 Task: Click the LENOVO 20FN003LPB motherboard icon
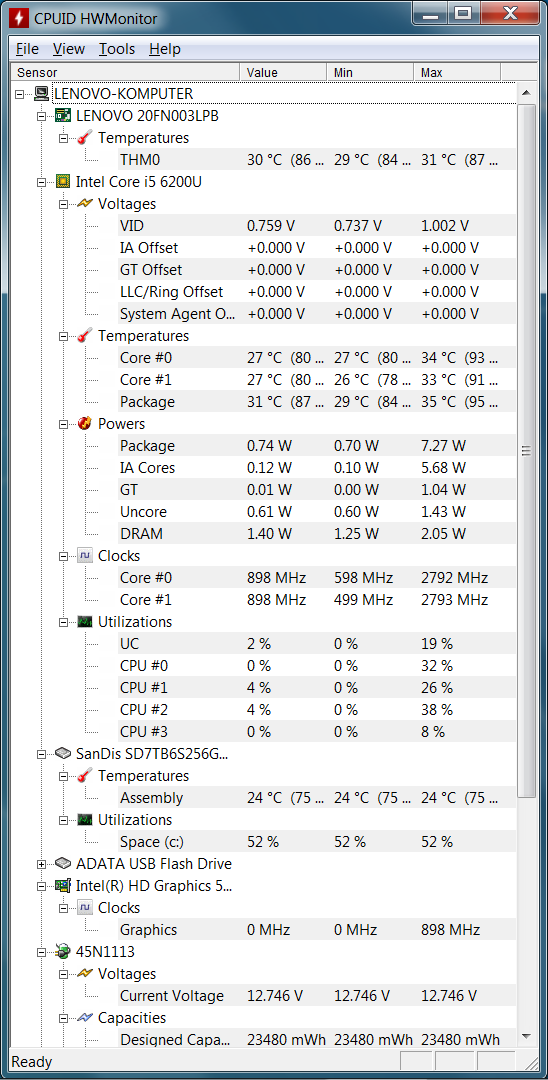click(63, 116)
